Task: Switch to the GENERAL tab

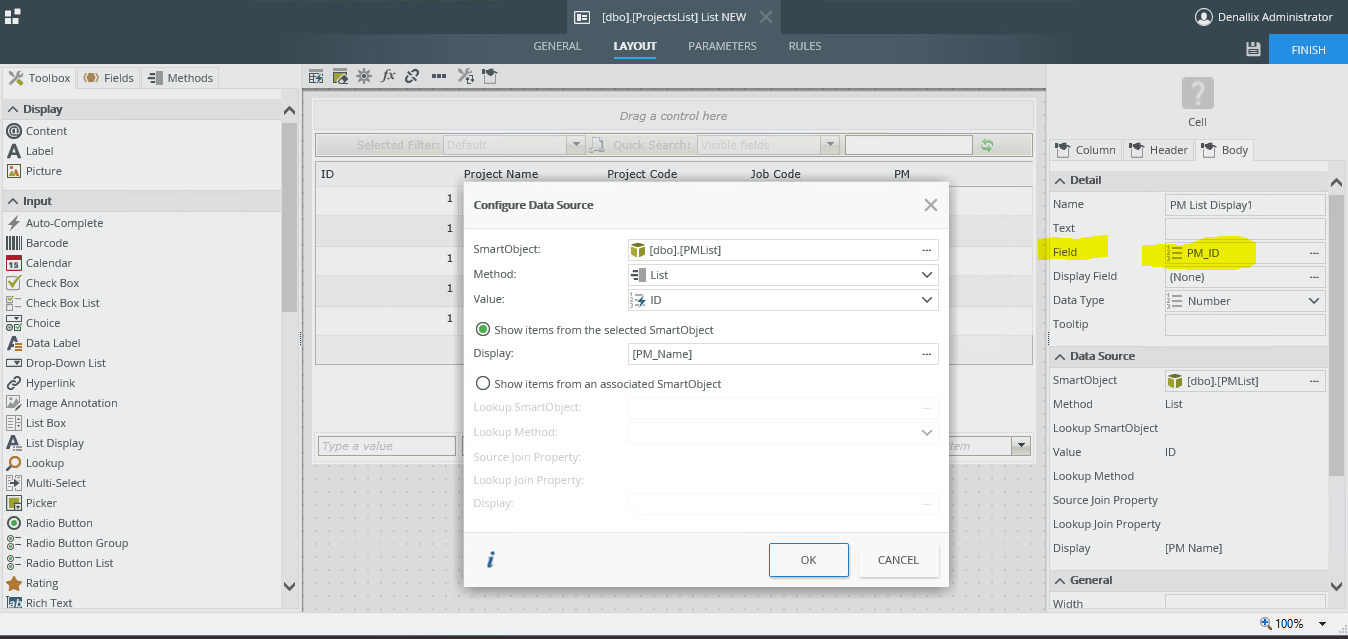Action: click(557, 46)
